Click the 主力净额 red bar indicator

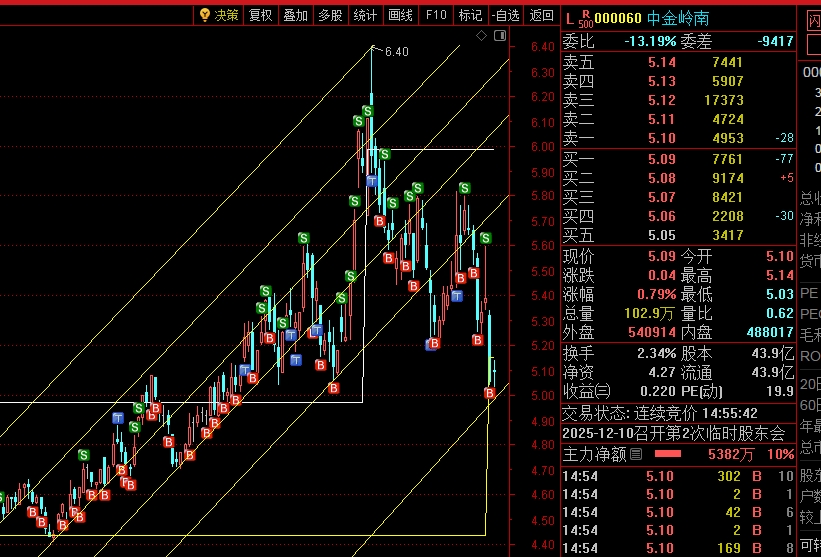pos(668,454)
